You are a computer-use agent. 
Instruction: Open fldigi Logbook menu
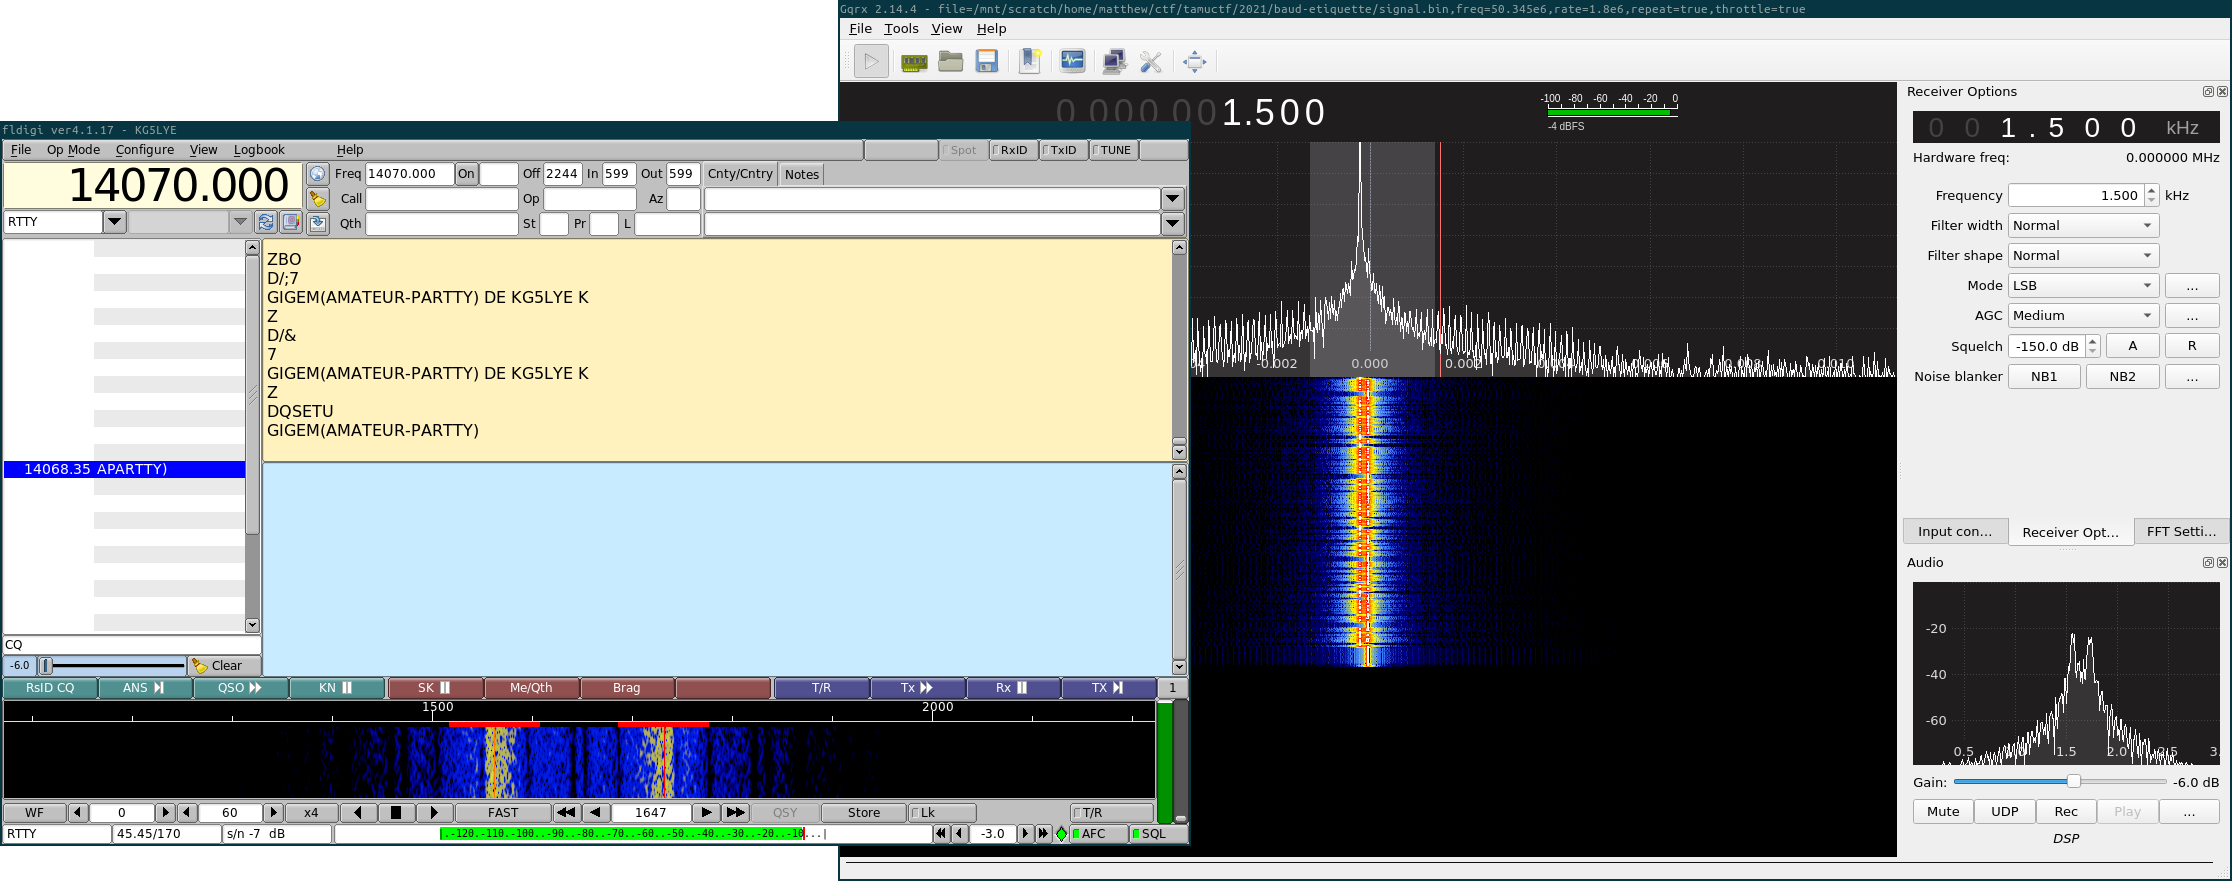[x=259, y=150]
